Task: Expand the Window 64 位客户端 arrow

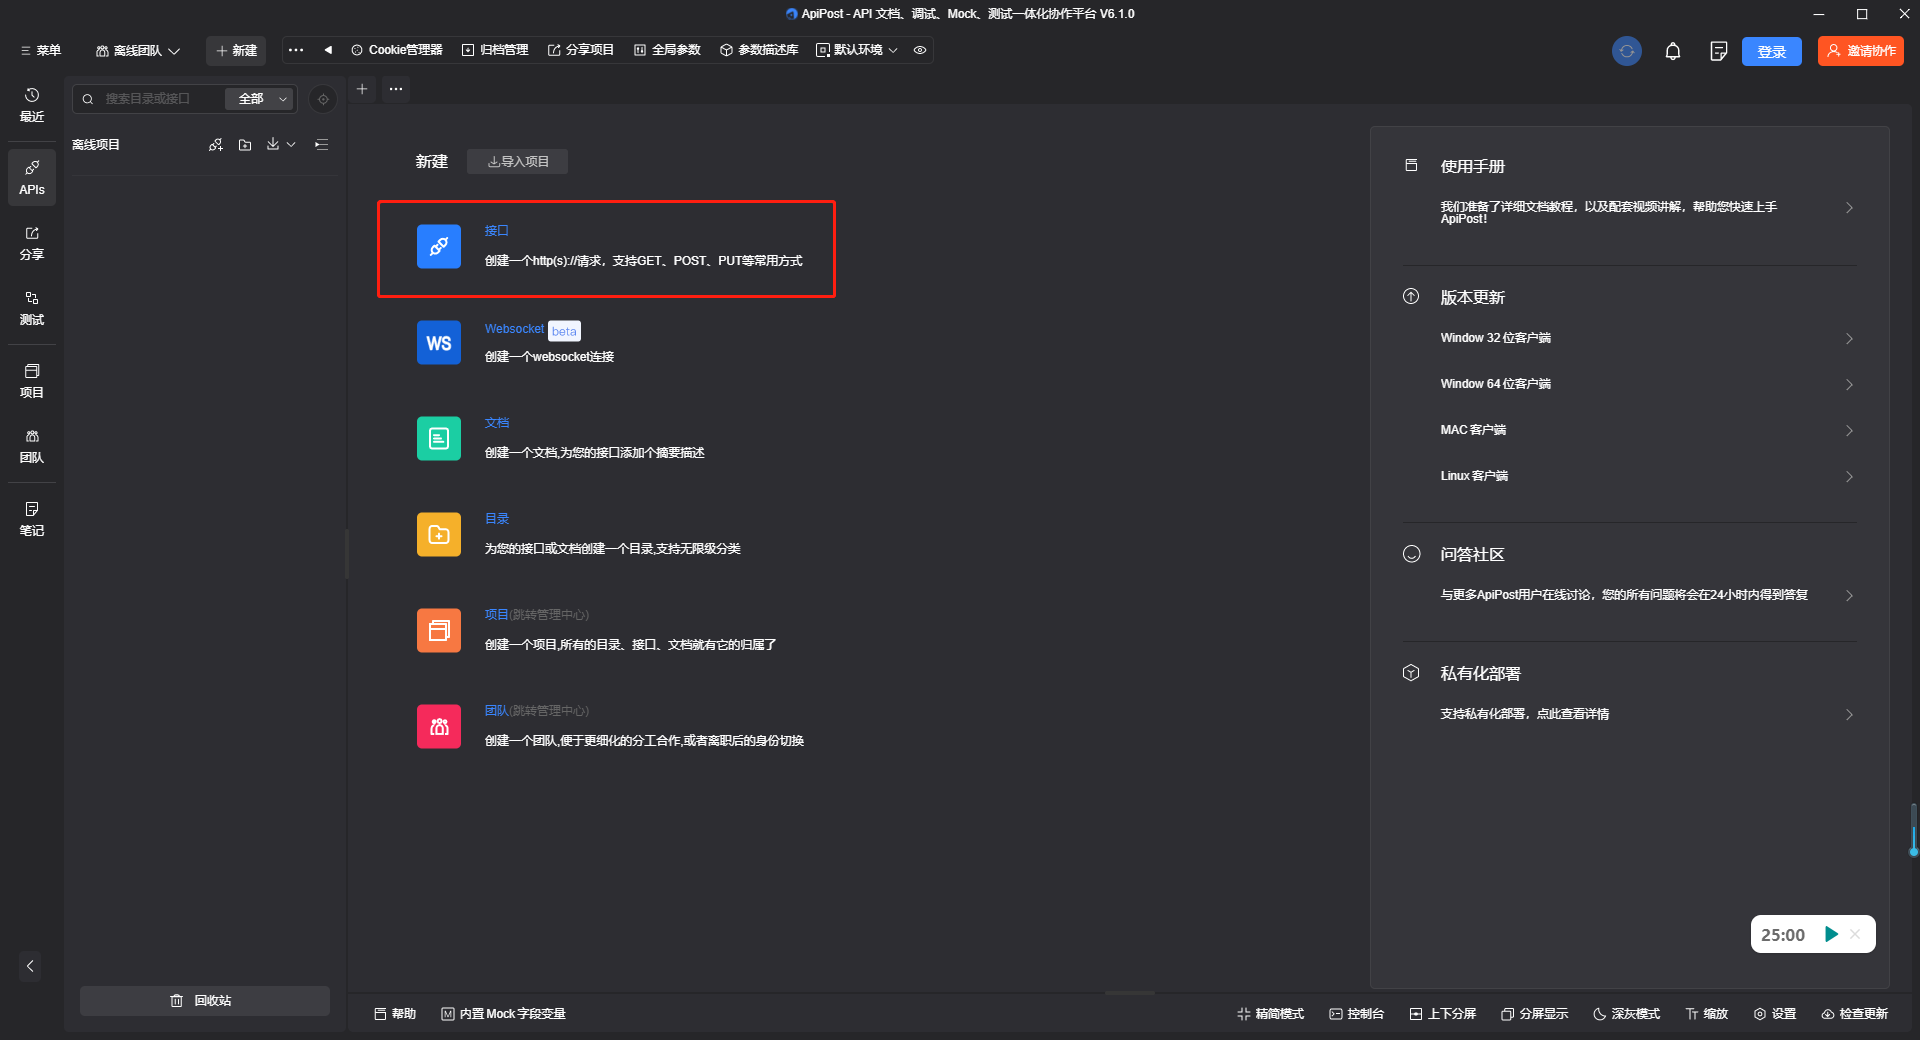Action: click(x=1849, y=385)
